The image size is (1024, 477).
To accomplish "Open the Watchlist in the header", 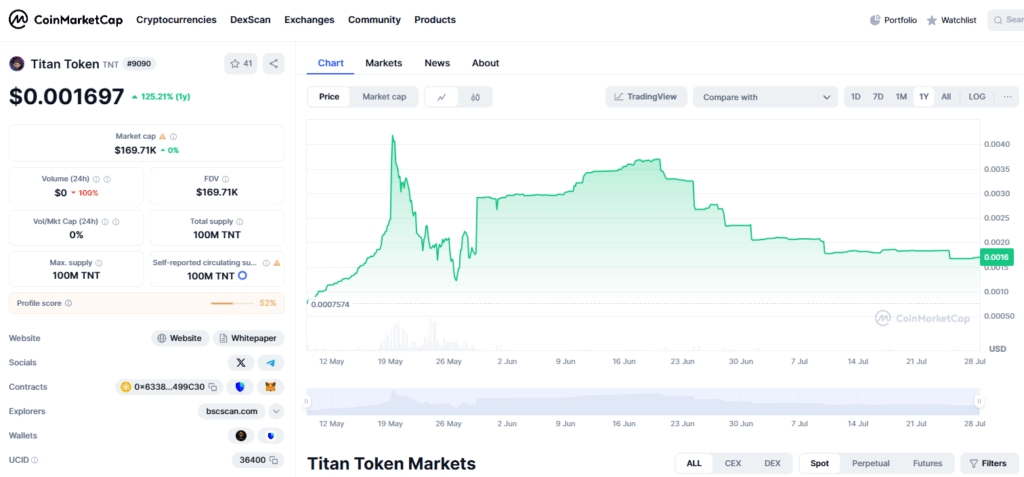I will (952, 20).
